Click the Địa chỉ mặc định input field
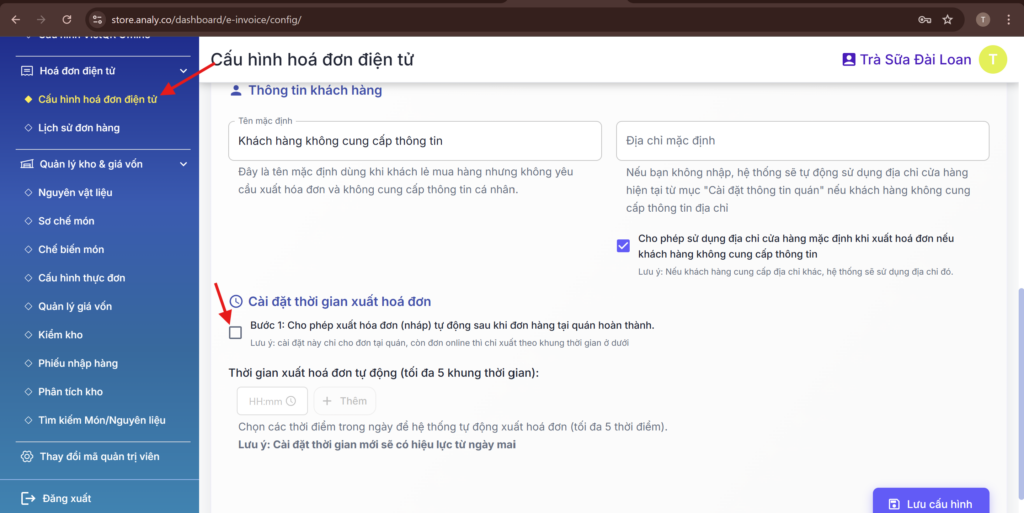This screenshot has width=1024, height=513. pyautogui.click(x=803, y=141)
